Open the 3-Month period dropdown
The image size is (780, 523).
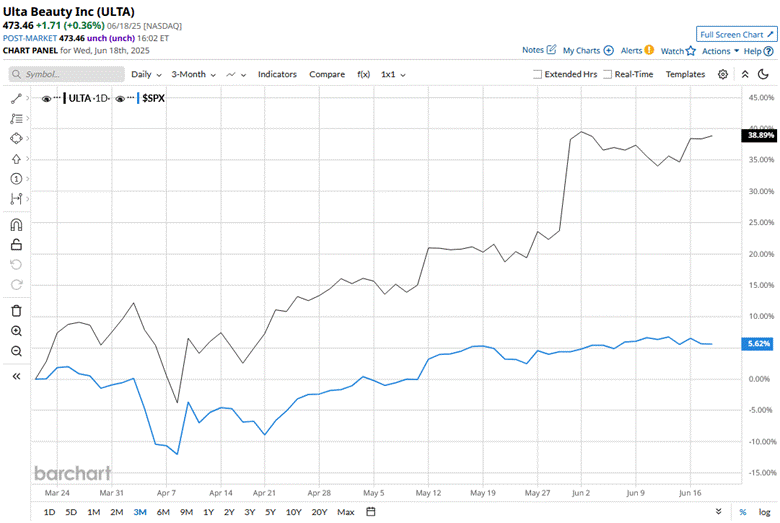click(x=194, y=74)
